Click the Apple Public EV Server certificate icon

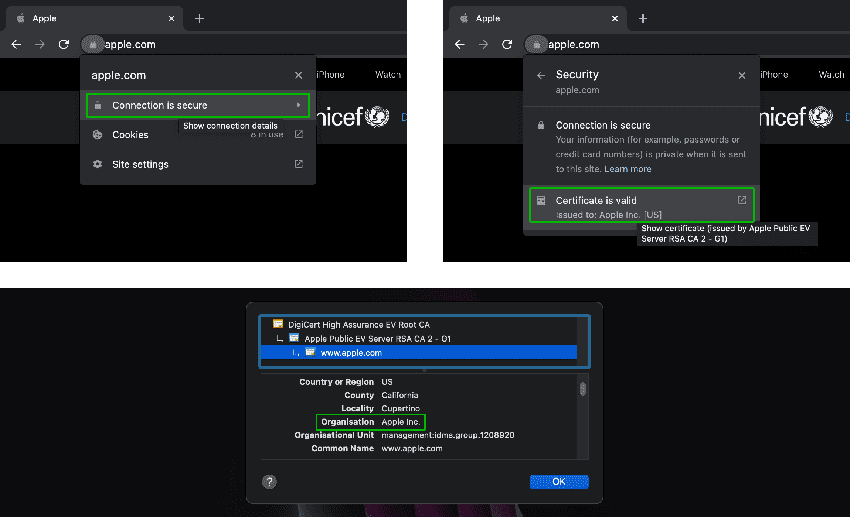pyautogui.click(x=294, y=338)
